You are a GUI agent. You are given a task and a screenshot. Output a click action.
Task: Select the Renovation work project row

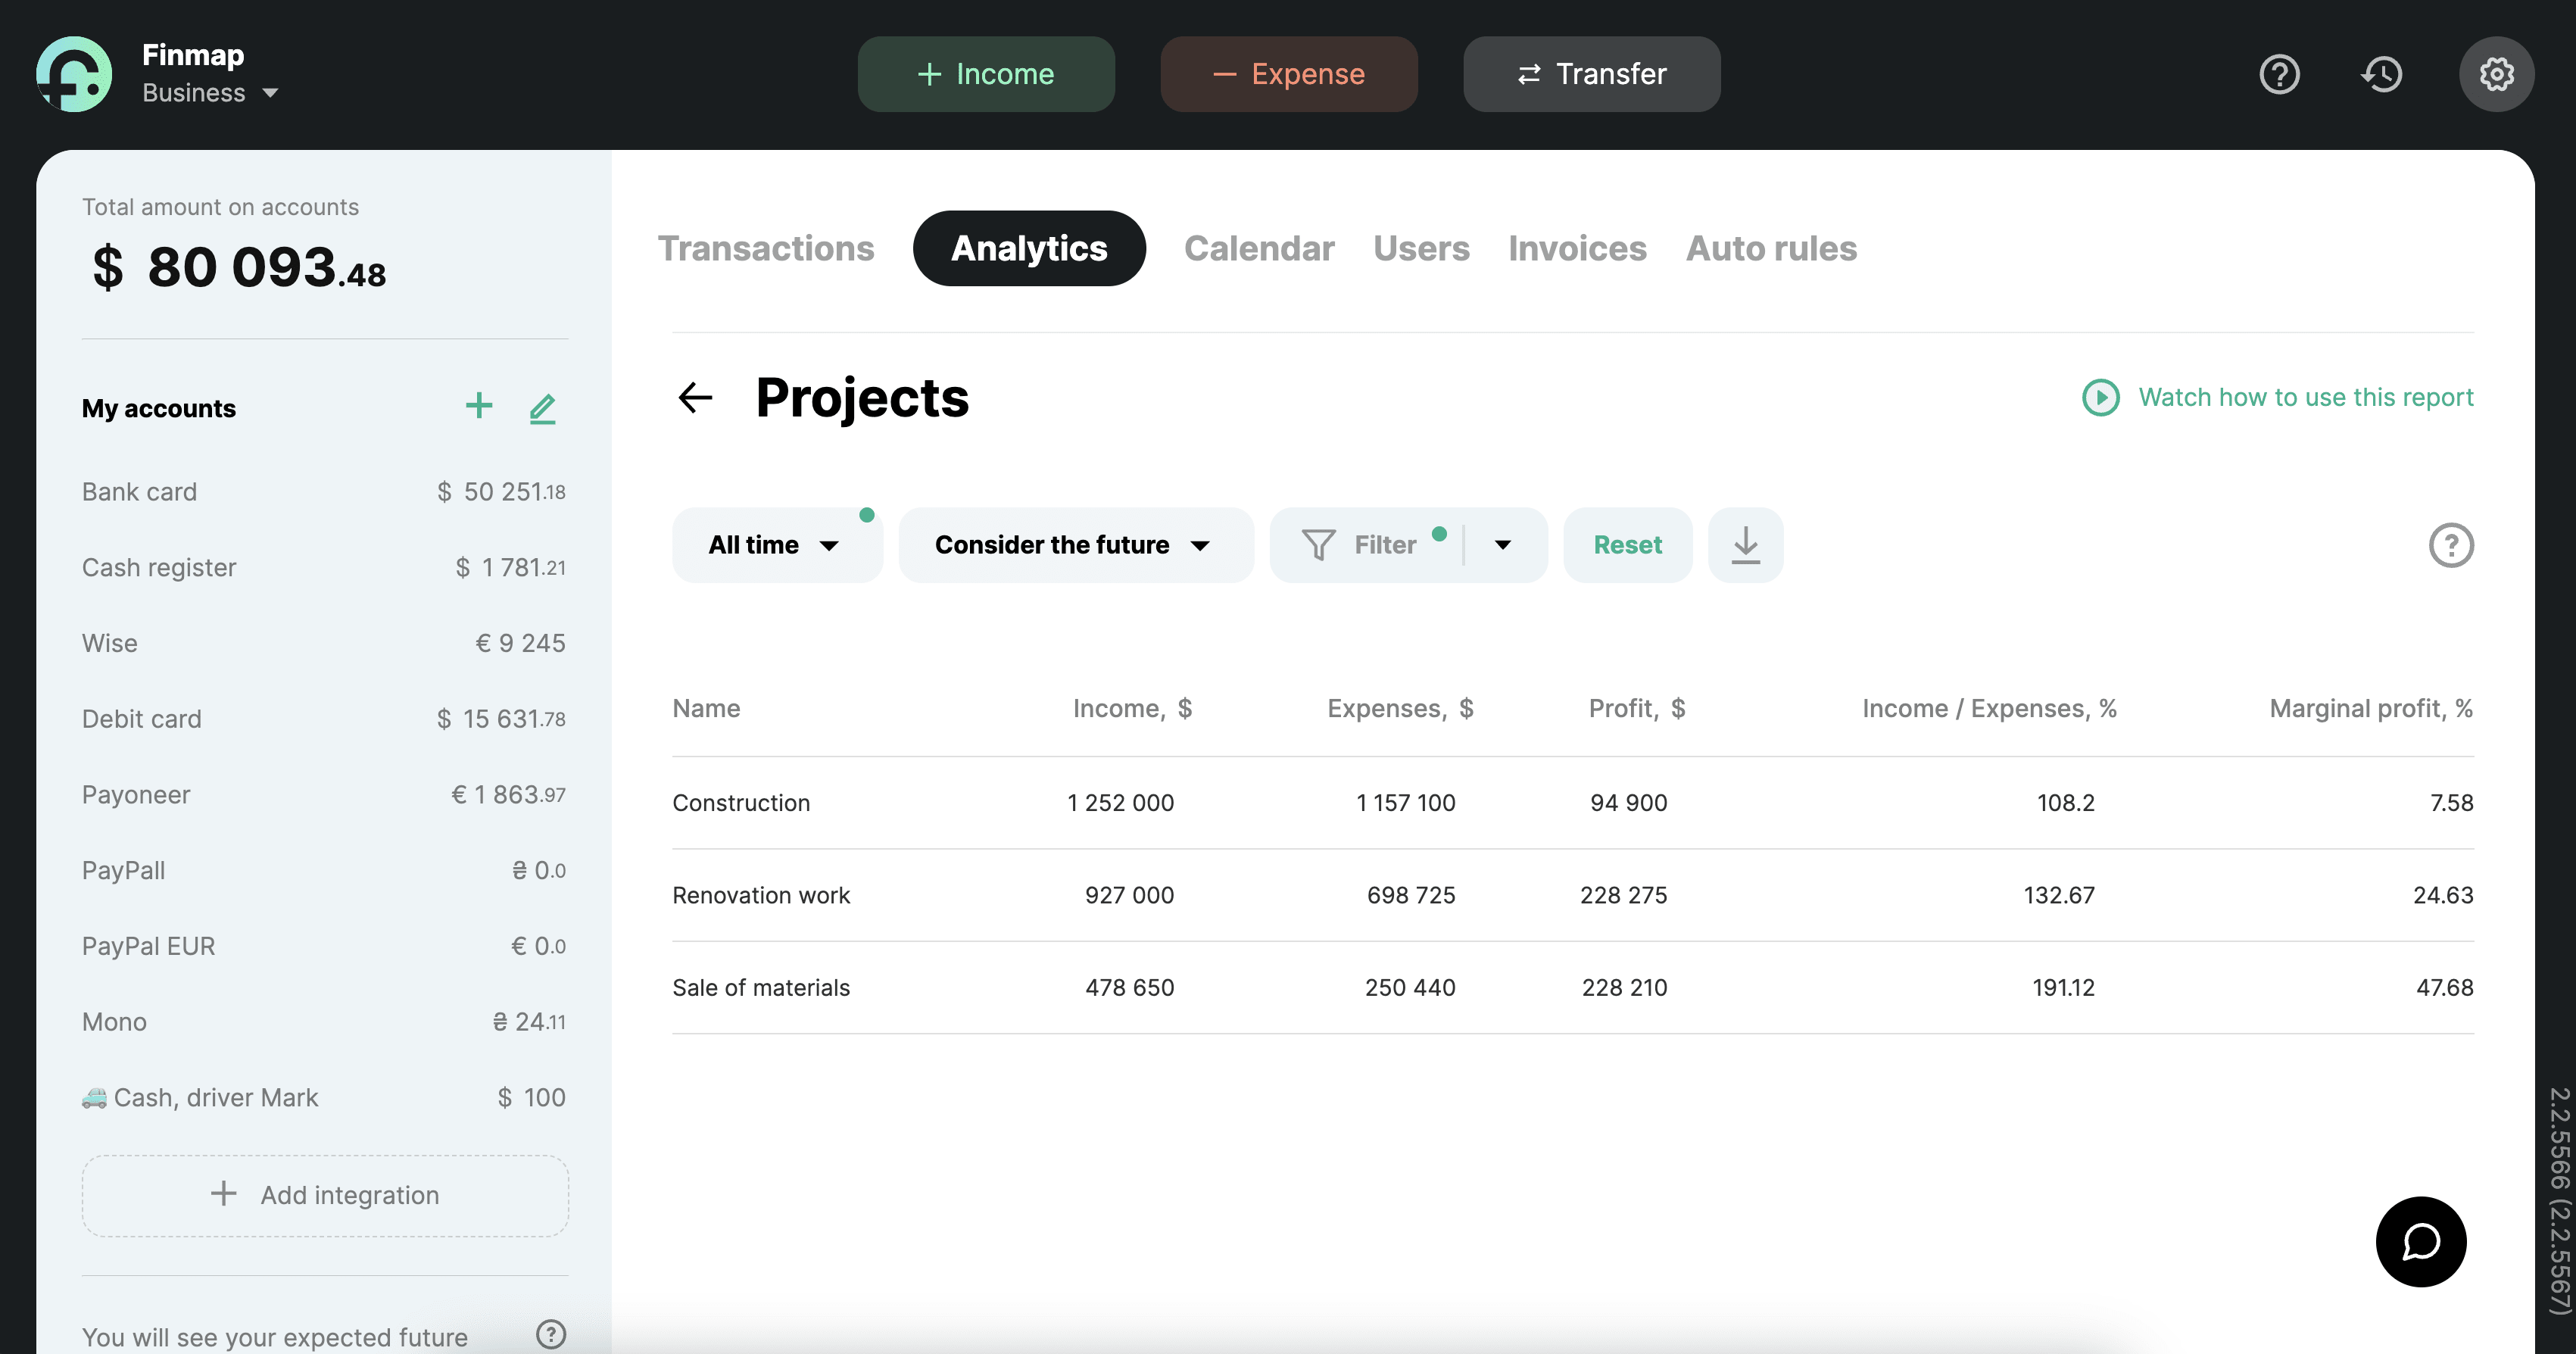761,895
